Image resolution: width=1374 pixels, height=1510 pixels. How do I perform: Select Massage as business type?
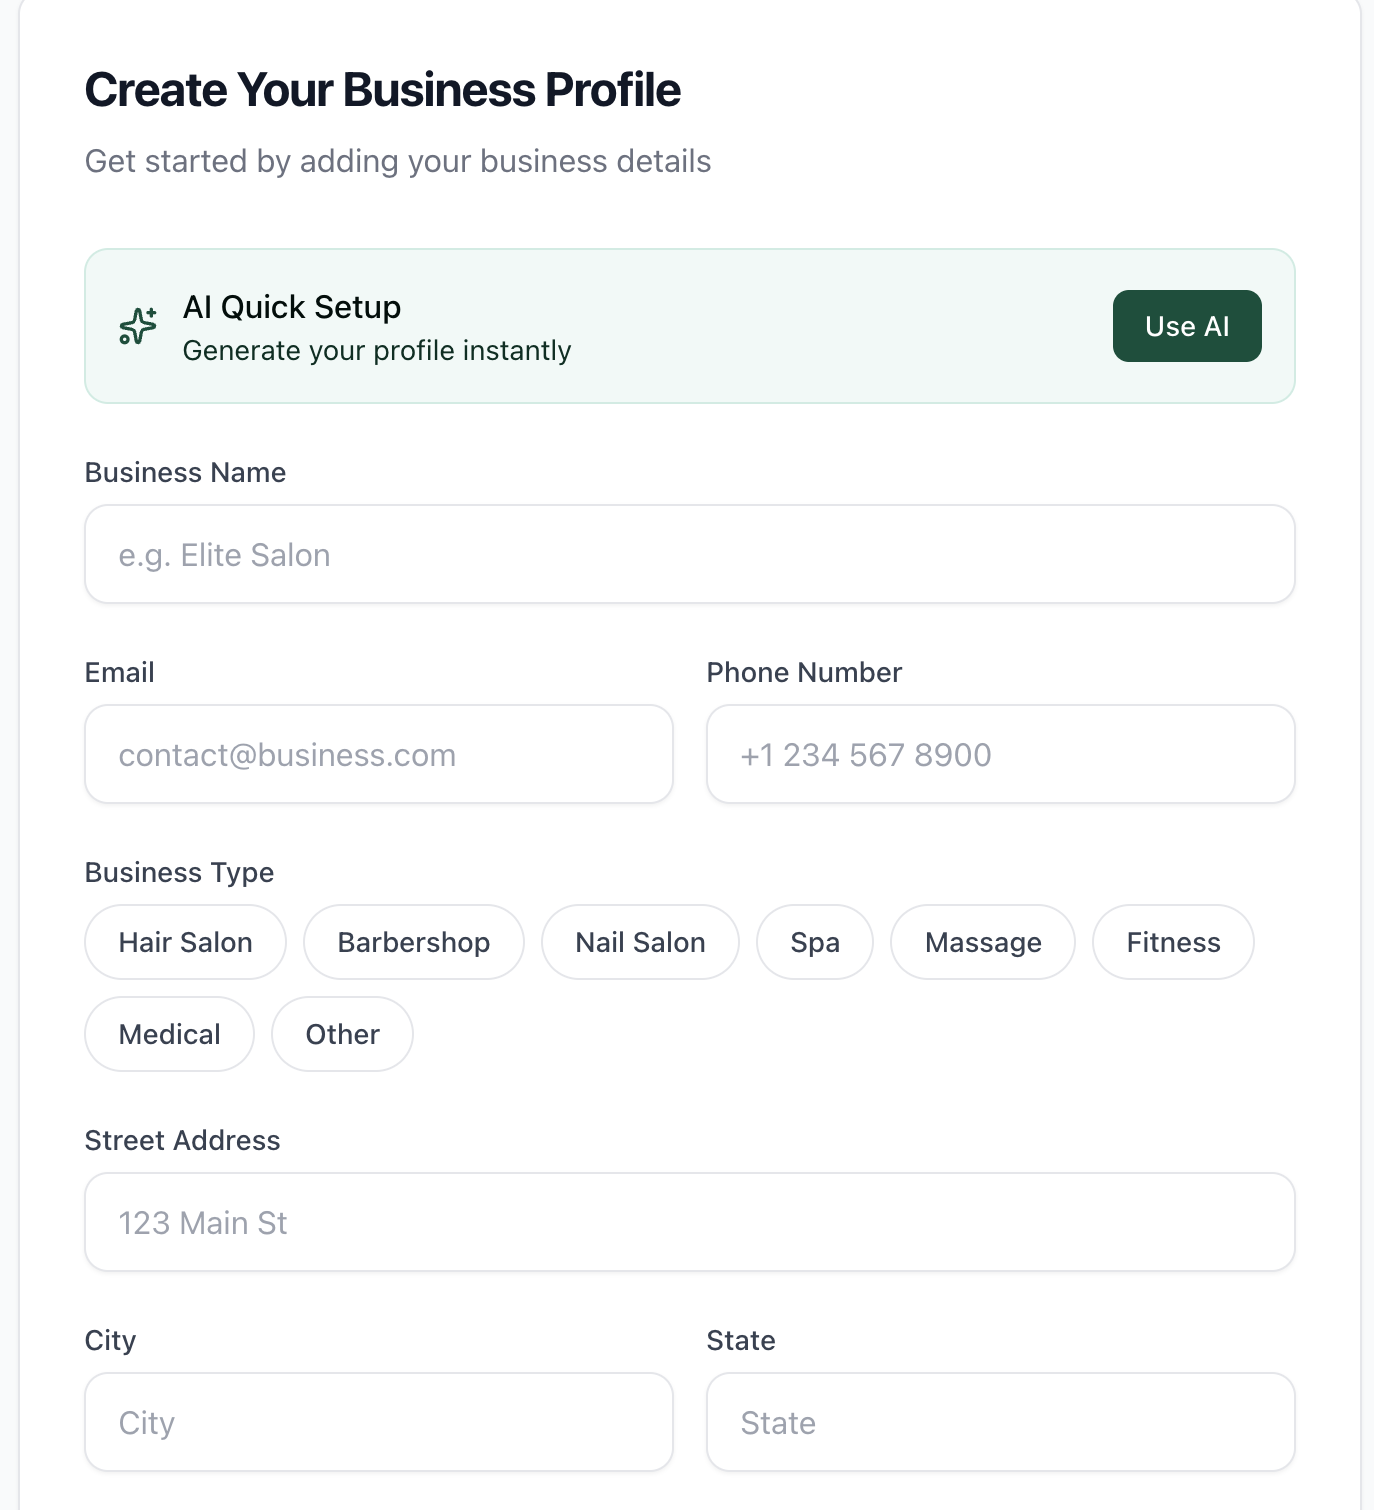982,942
